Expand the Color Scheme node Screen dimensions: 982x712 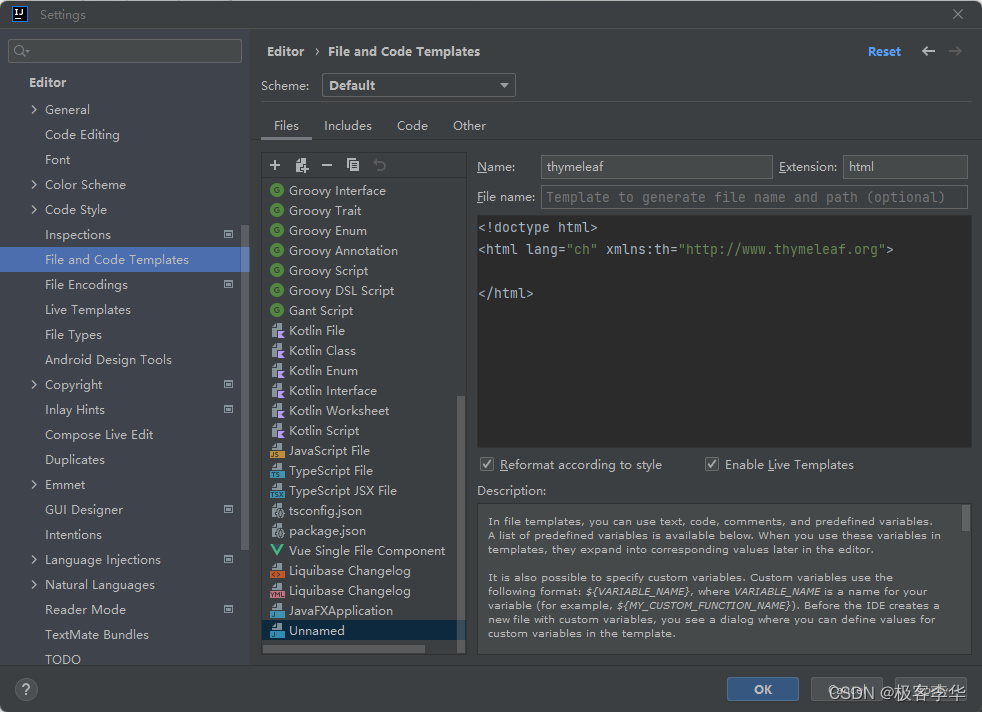click(x=34, y=184)
